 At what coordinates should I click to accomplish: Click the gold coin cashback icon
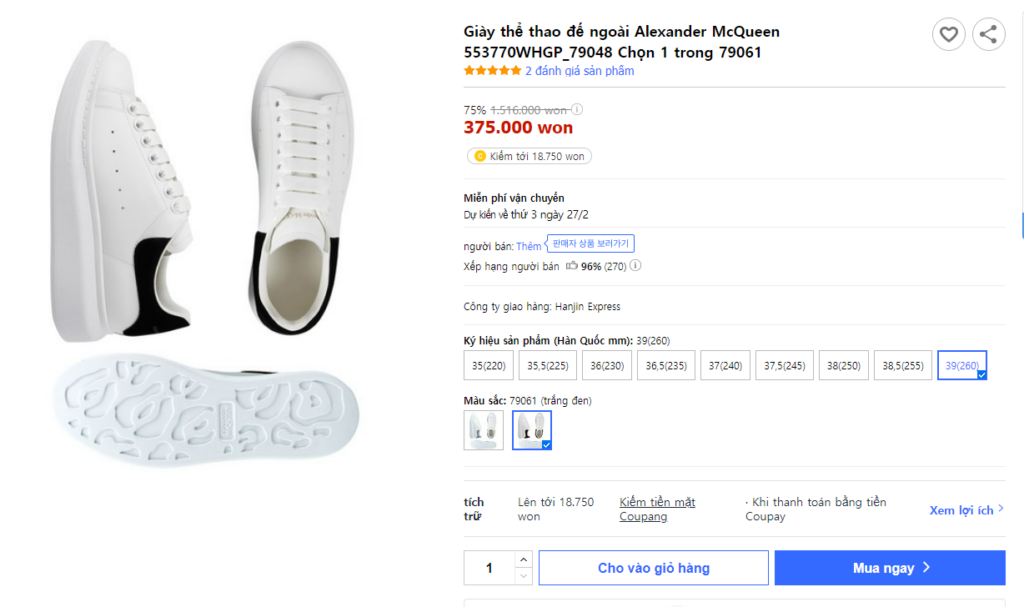point(480,156)
